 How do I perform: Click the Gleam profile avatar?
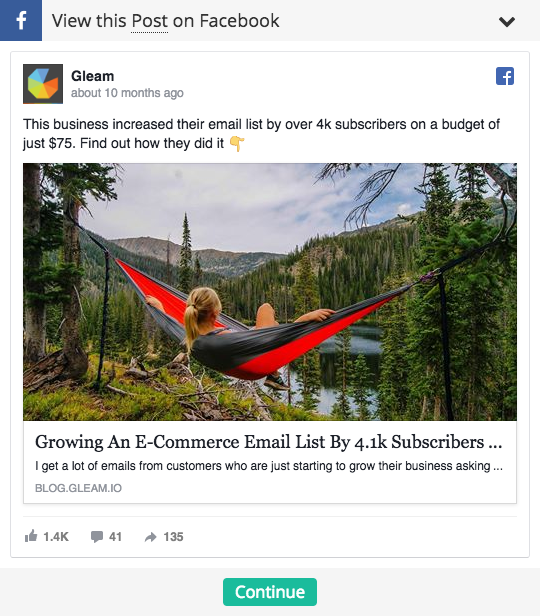[43, 84]
